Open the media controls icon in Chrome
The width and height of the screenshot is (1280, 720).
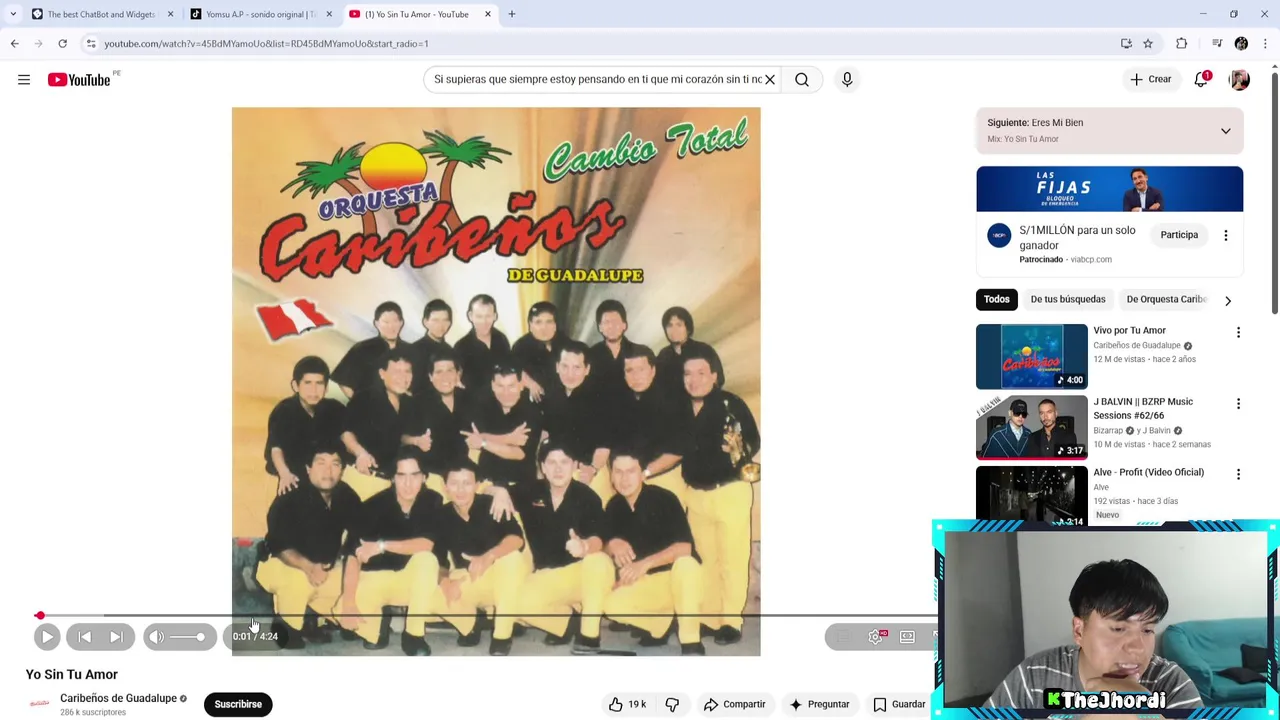coord(1217,44)
